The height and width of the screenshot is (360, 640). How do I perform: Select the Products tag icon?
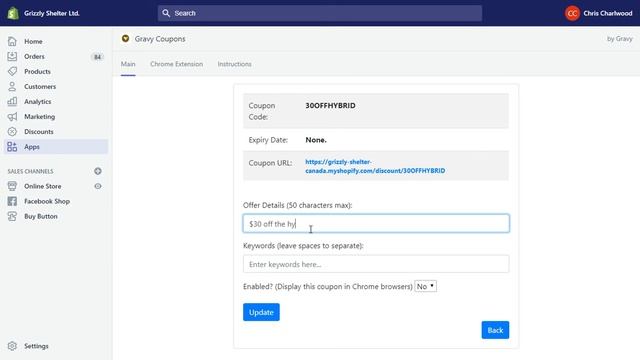12,71
